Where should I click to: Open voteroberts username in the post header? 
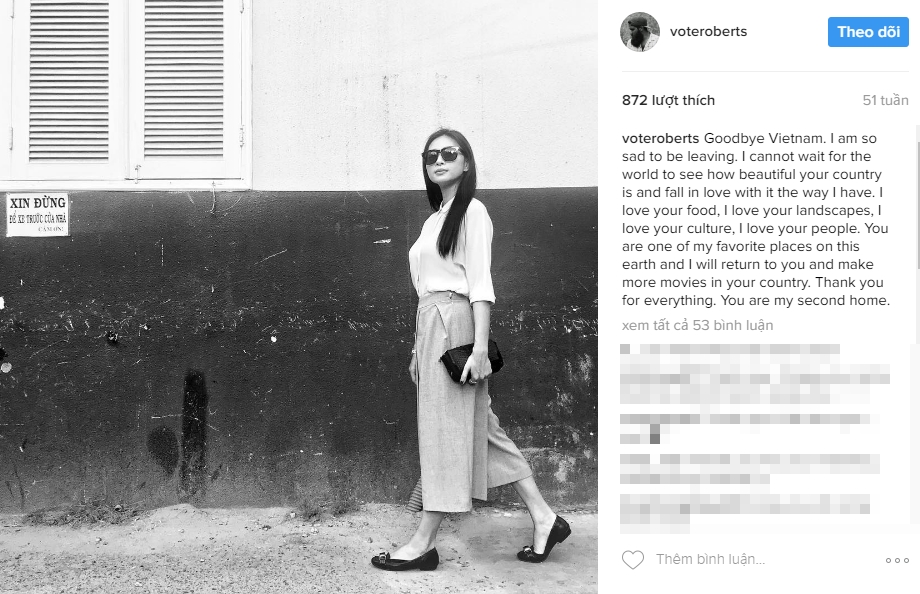click(x=708, y=32)
